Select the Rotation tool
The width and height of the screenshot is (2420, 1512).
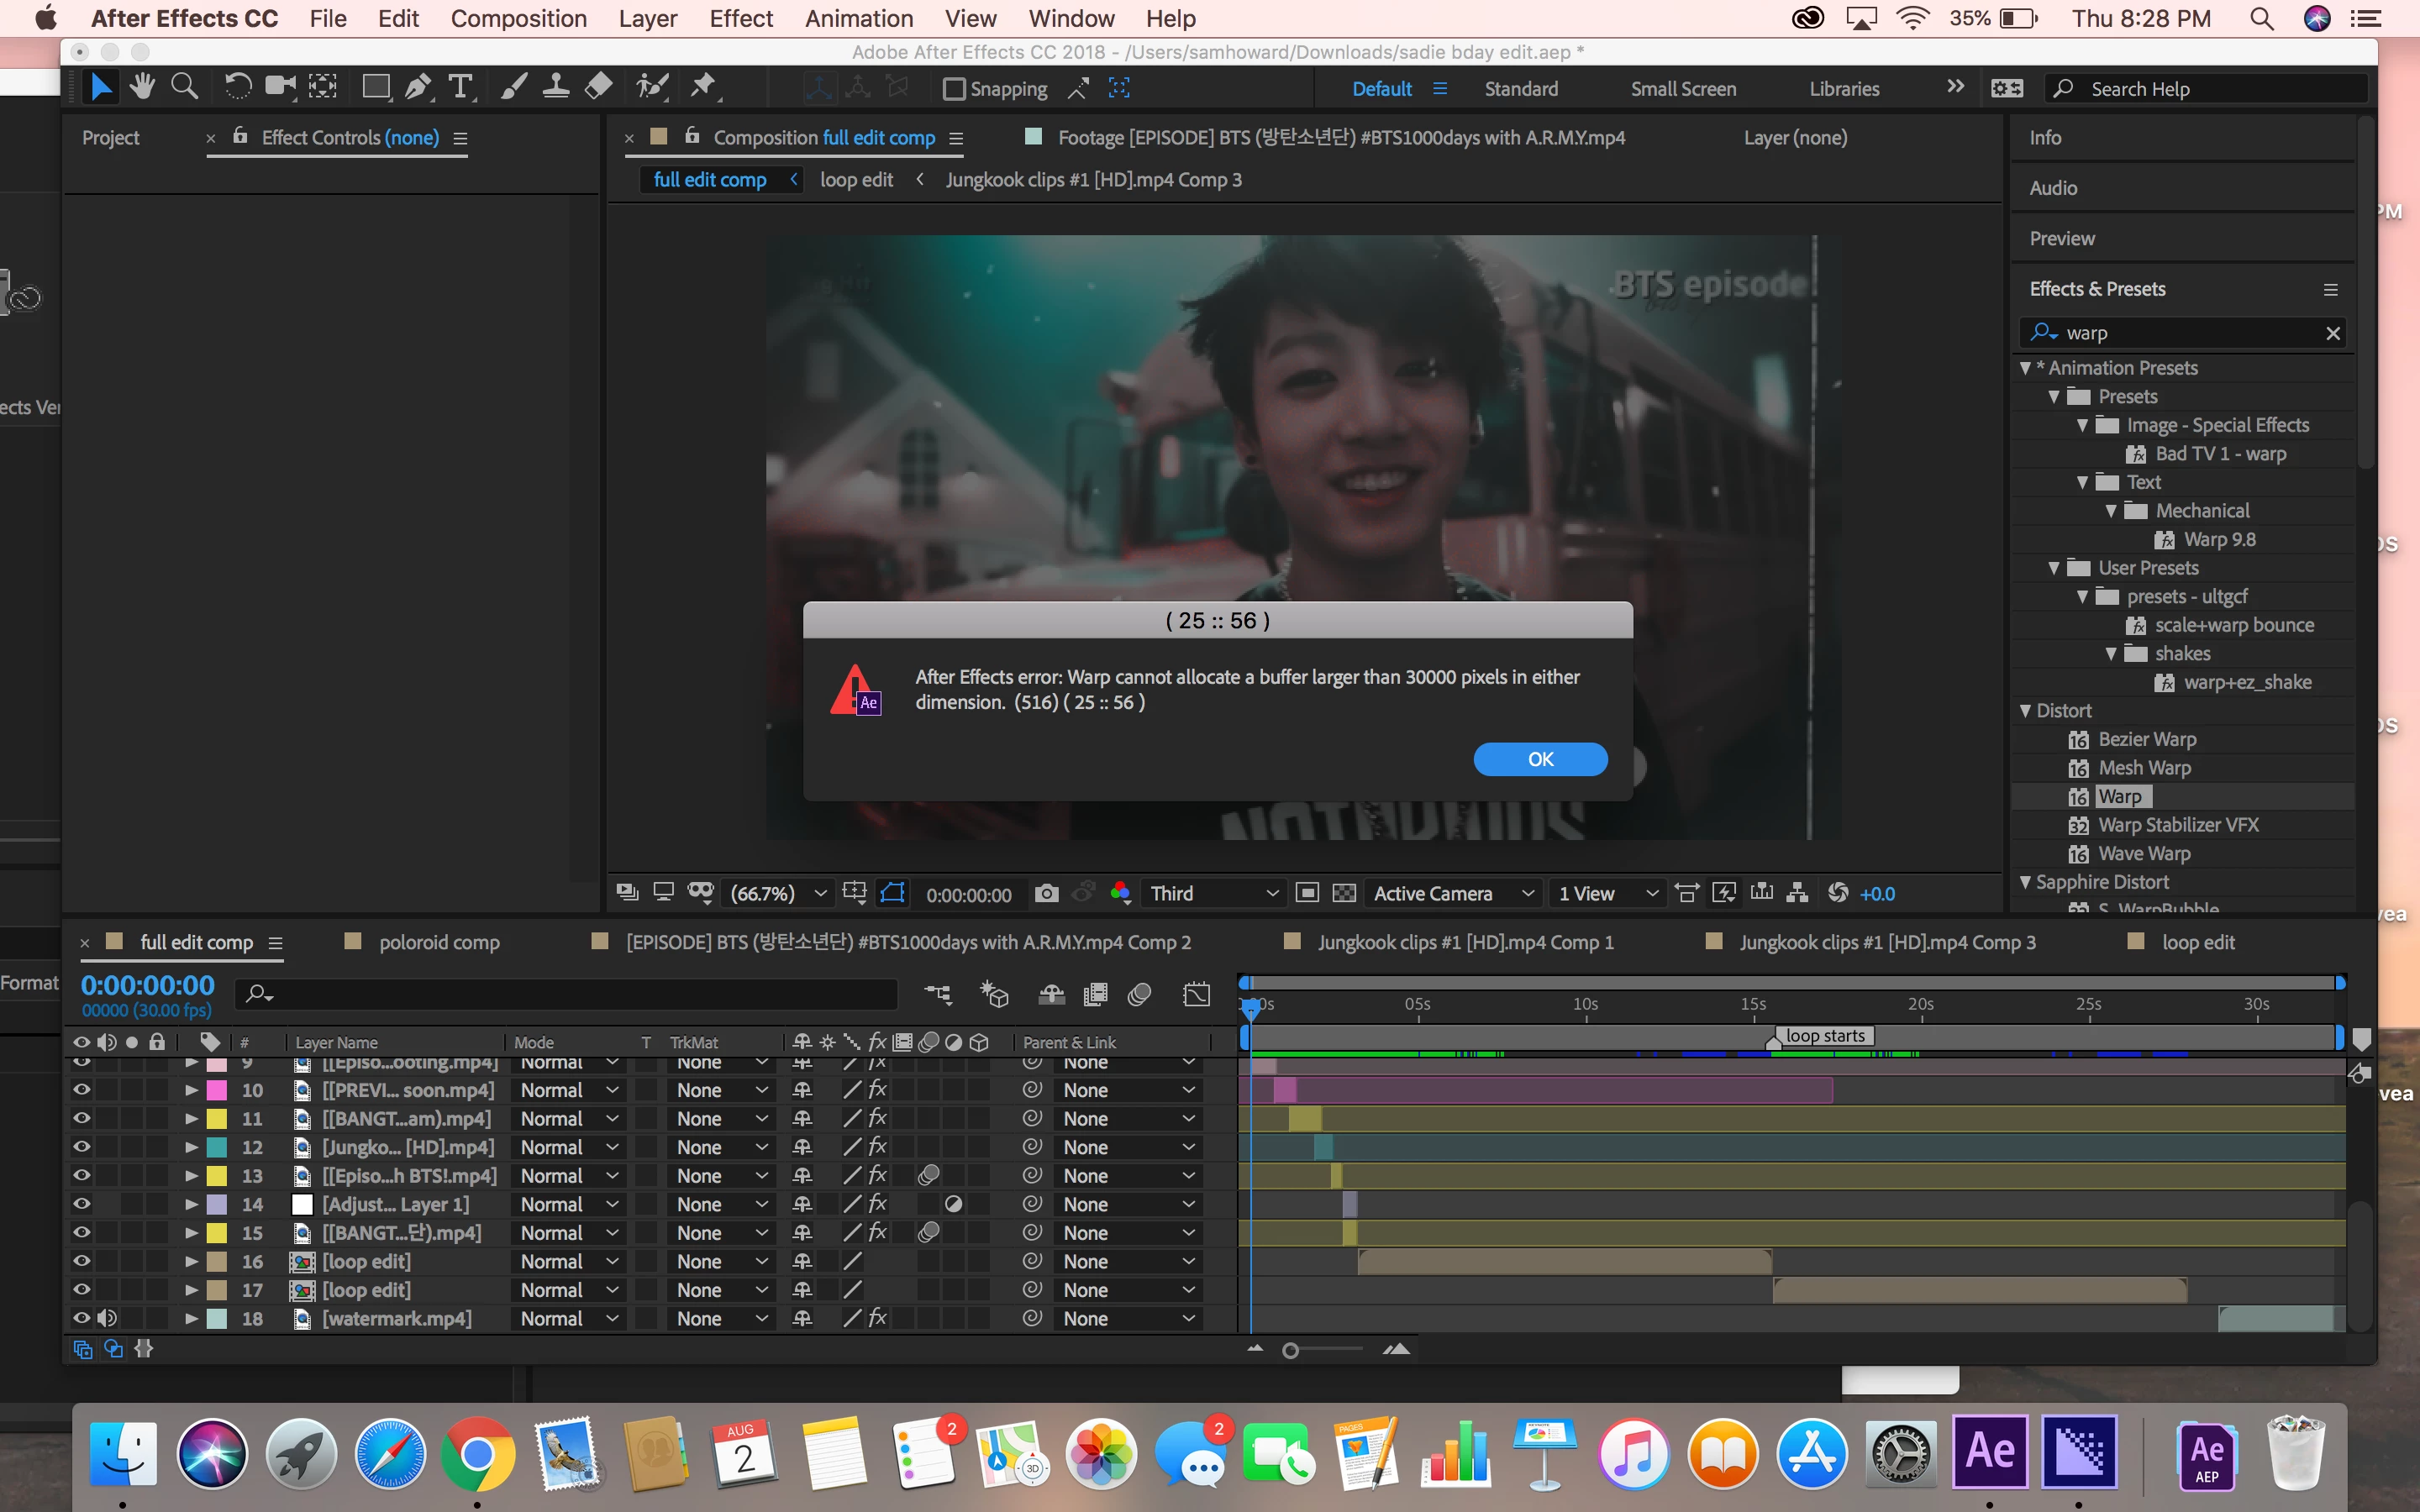coord(237,88)
